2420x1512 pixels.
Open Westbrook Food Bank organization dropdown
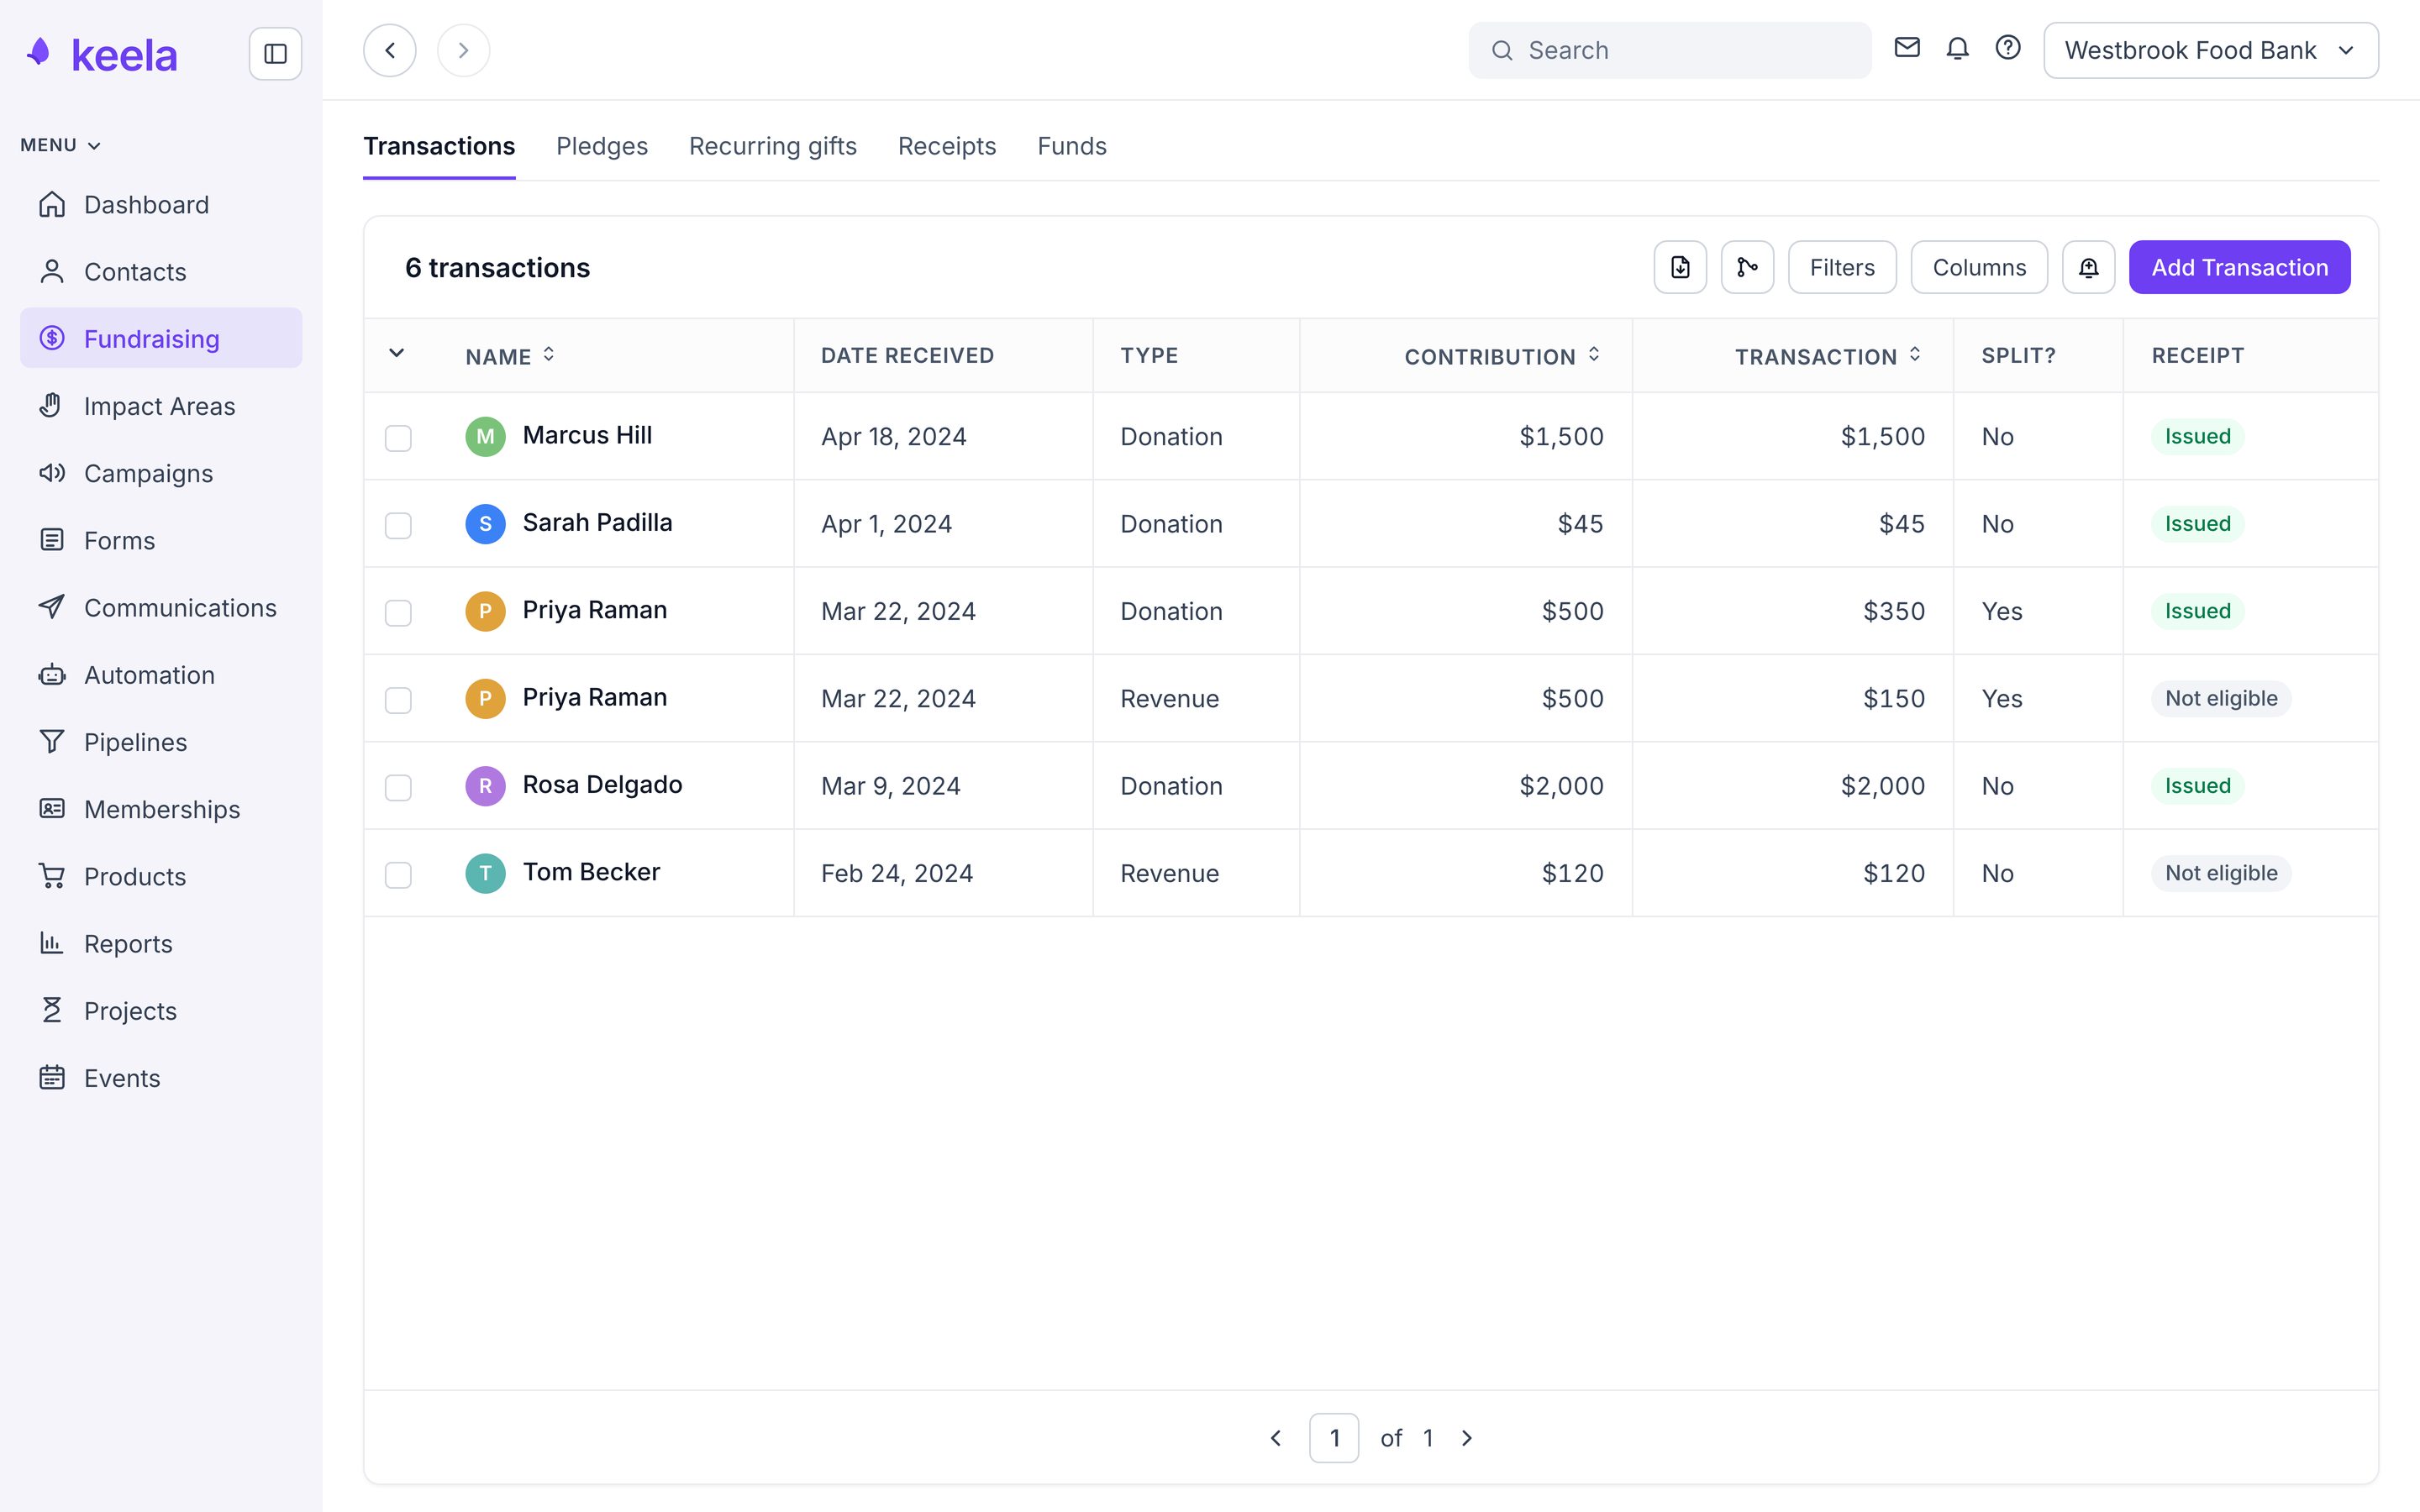[2210, 50]
